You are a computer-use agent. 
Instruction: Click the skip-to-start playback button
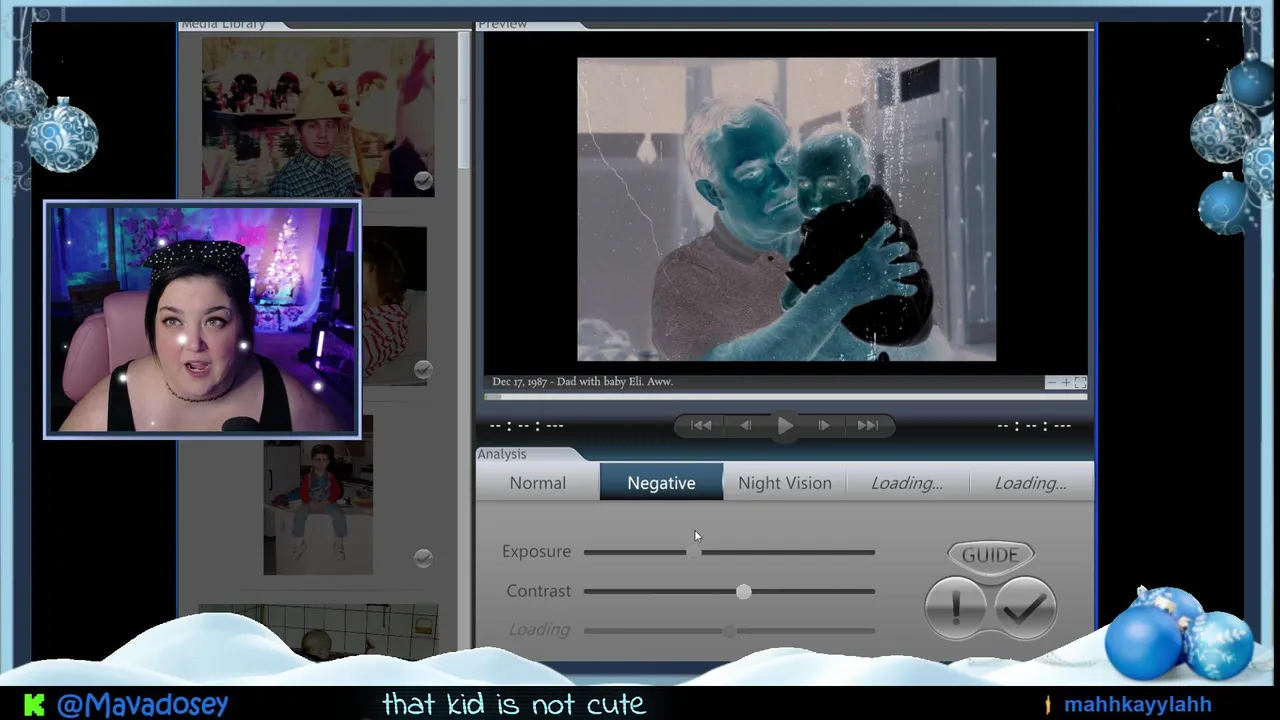click(x=701, y=426)
